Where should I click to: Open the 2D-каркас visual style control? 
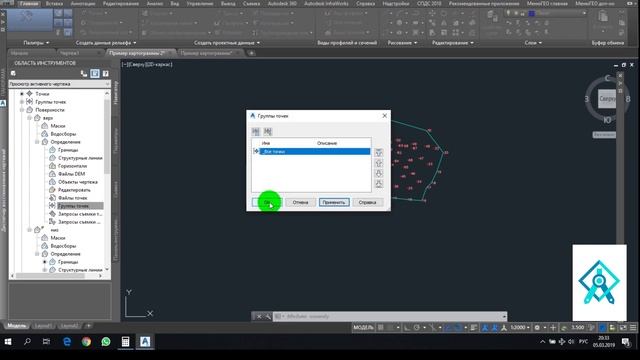[160, 64]
